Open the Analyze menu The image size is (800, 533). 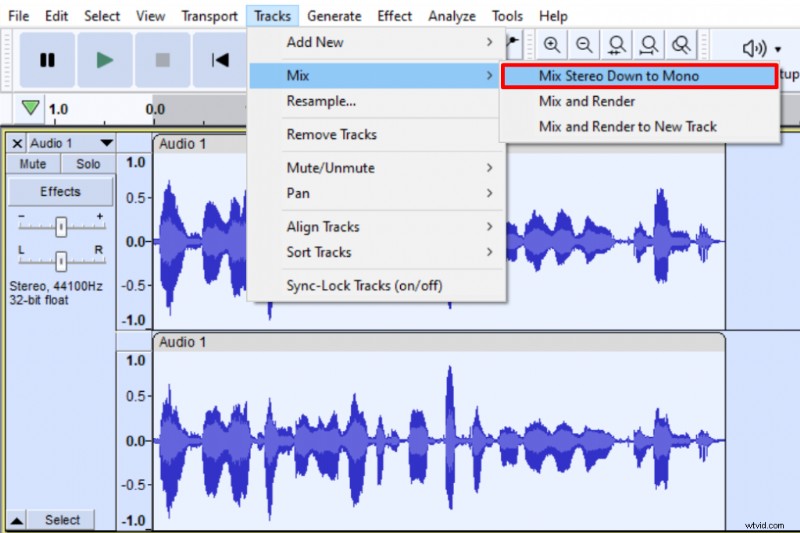point(452,16)
